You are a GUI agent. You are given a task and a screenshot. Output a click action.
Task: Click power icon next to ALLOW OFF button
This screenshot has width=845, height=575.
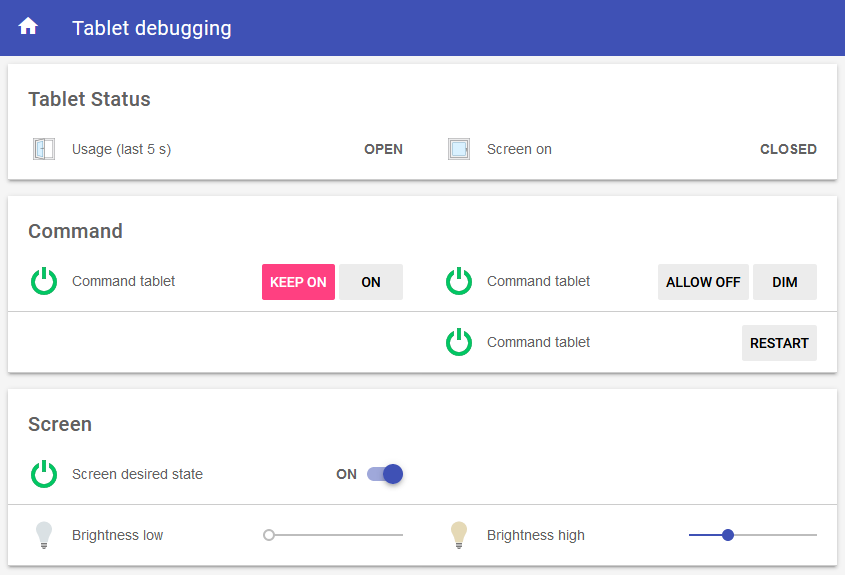(x=459, y=282)
